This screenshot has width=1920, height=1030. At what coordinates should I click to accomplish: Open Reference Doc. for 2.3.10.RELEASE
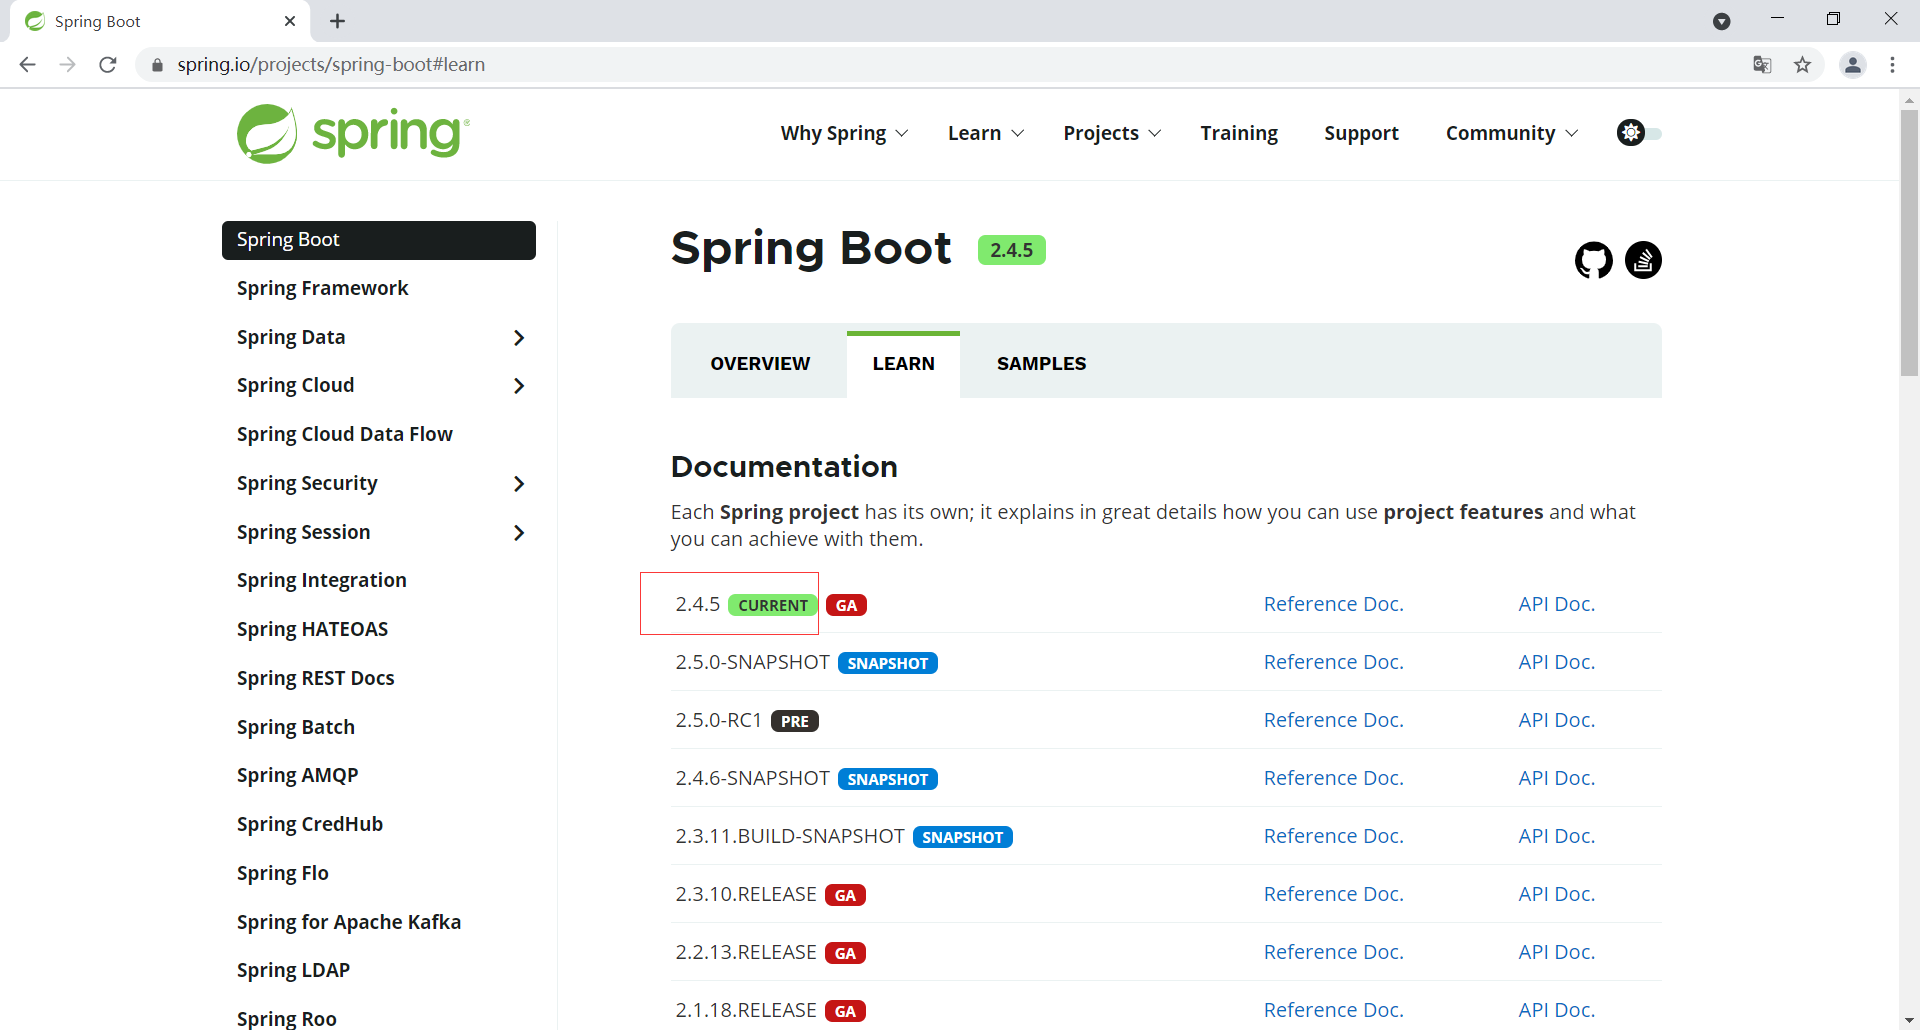point(1333,894)
